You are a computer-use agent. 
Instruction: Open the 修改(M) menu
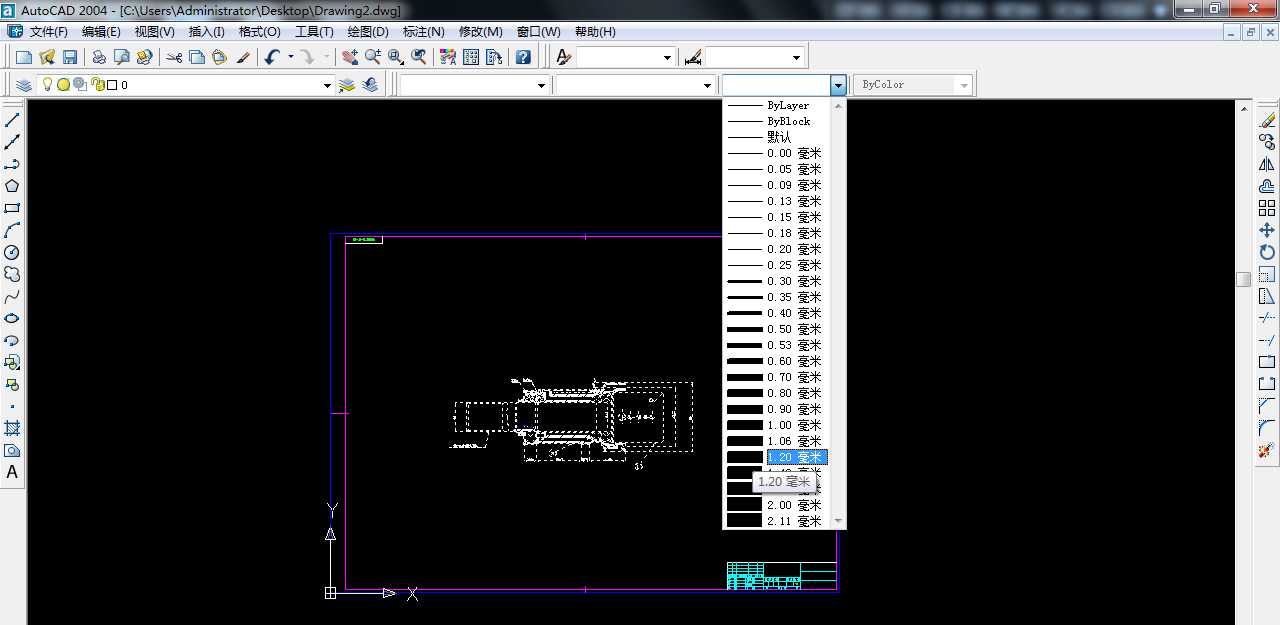coord(481,32)
